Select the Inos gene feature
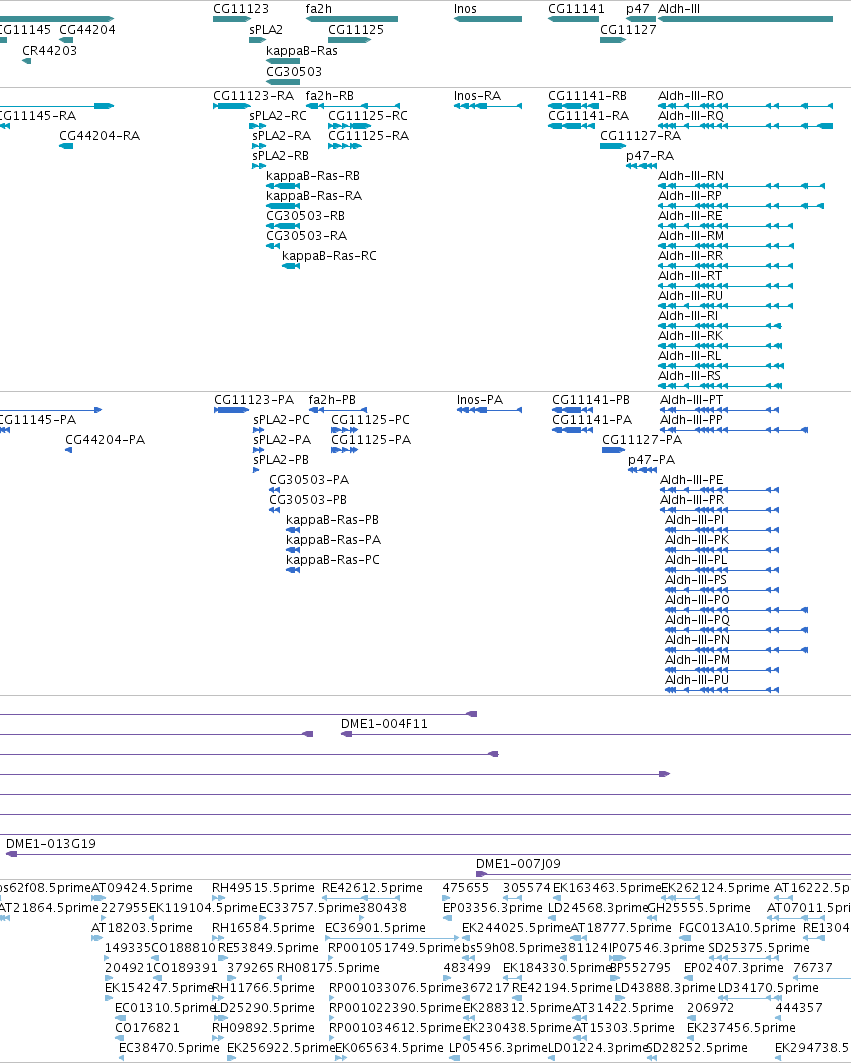Viewport: 851px width, 1063px height. coord(488,19)
